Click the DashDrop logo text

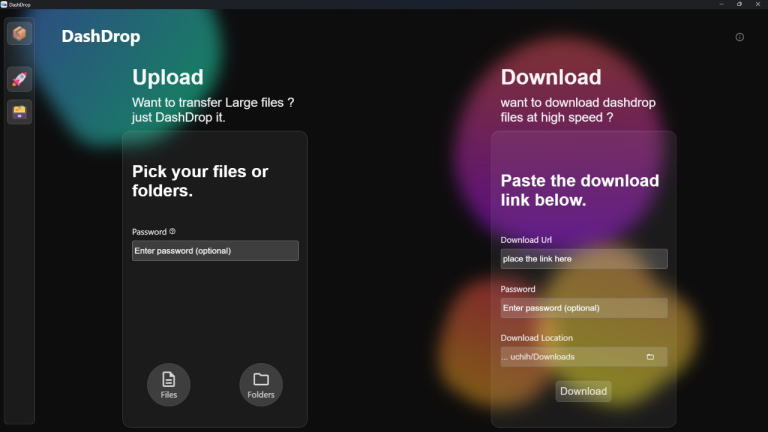point(101,36)
